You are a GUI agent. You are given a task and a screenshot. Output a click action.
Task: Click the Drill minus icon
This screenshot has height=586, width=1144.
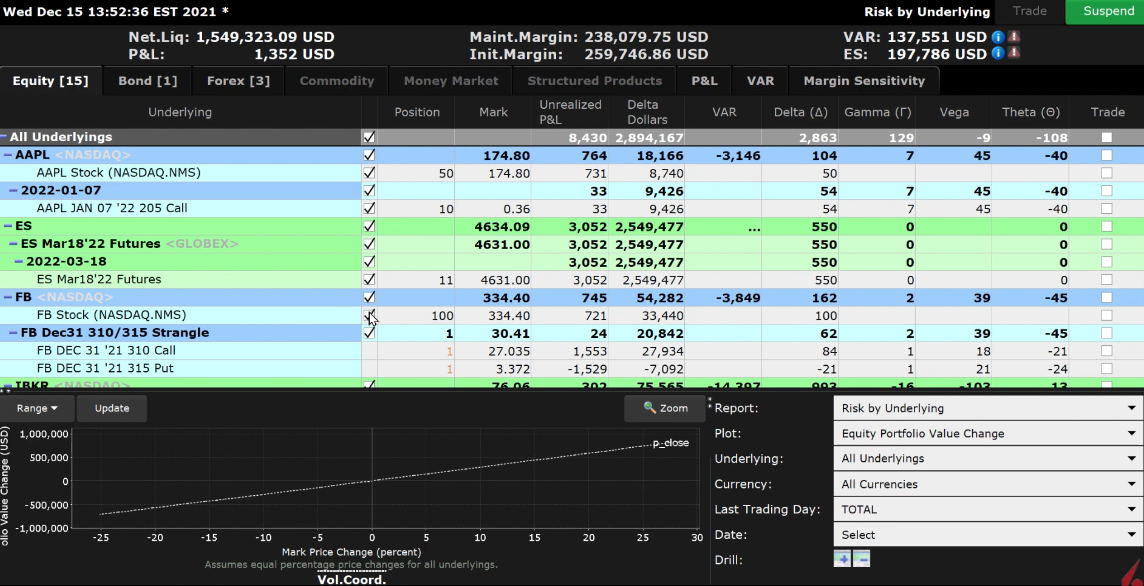(x=861, y=560)
